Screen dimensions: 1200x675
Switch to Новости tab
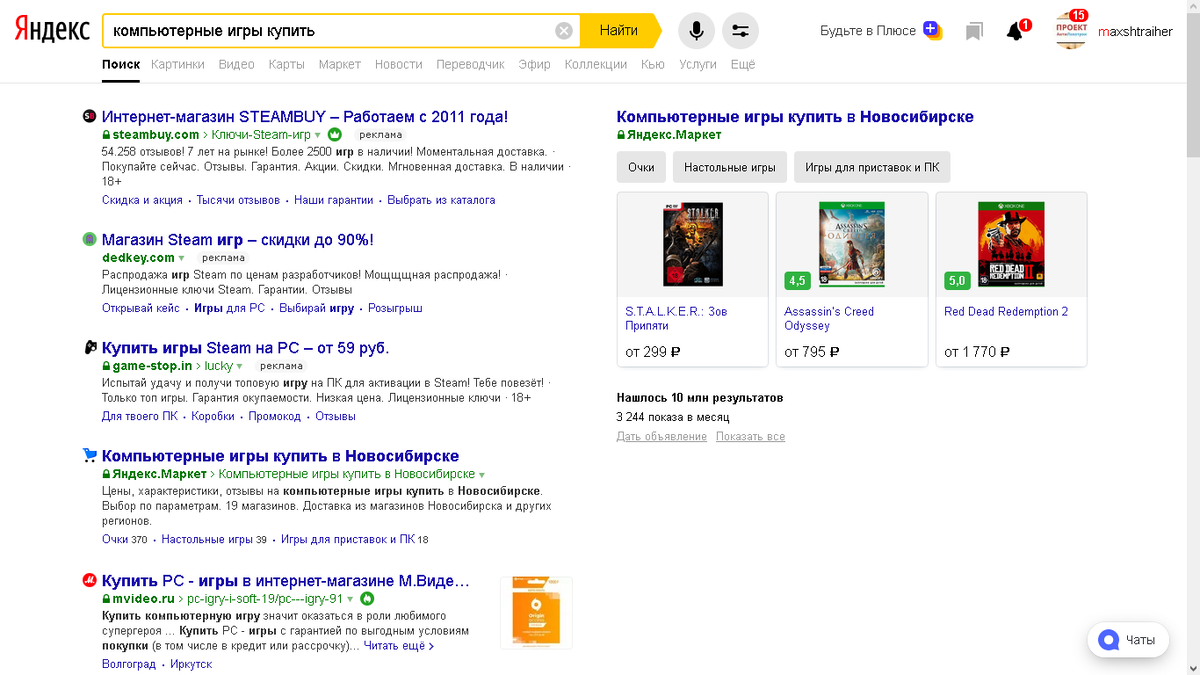pyautogui.click(x=399, y=64)
